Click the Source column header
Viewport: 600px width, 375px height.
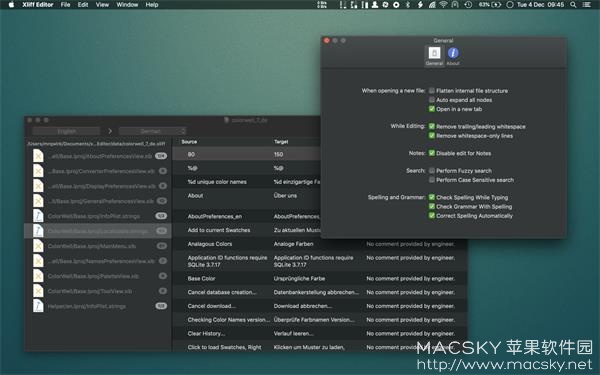pyautogui.click(x=189, y=142)
